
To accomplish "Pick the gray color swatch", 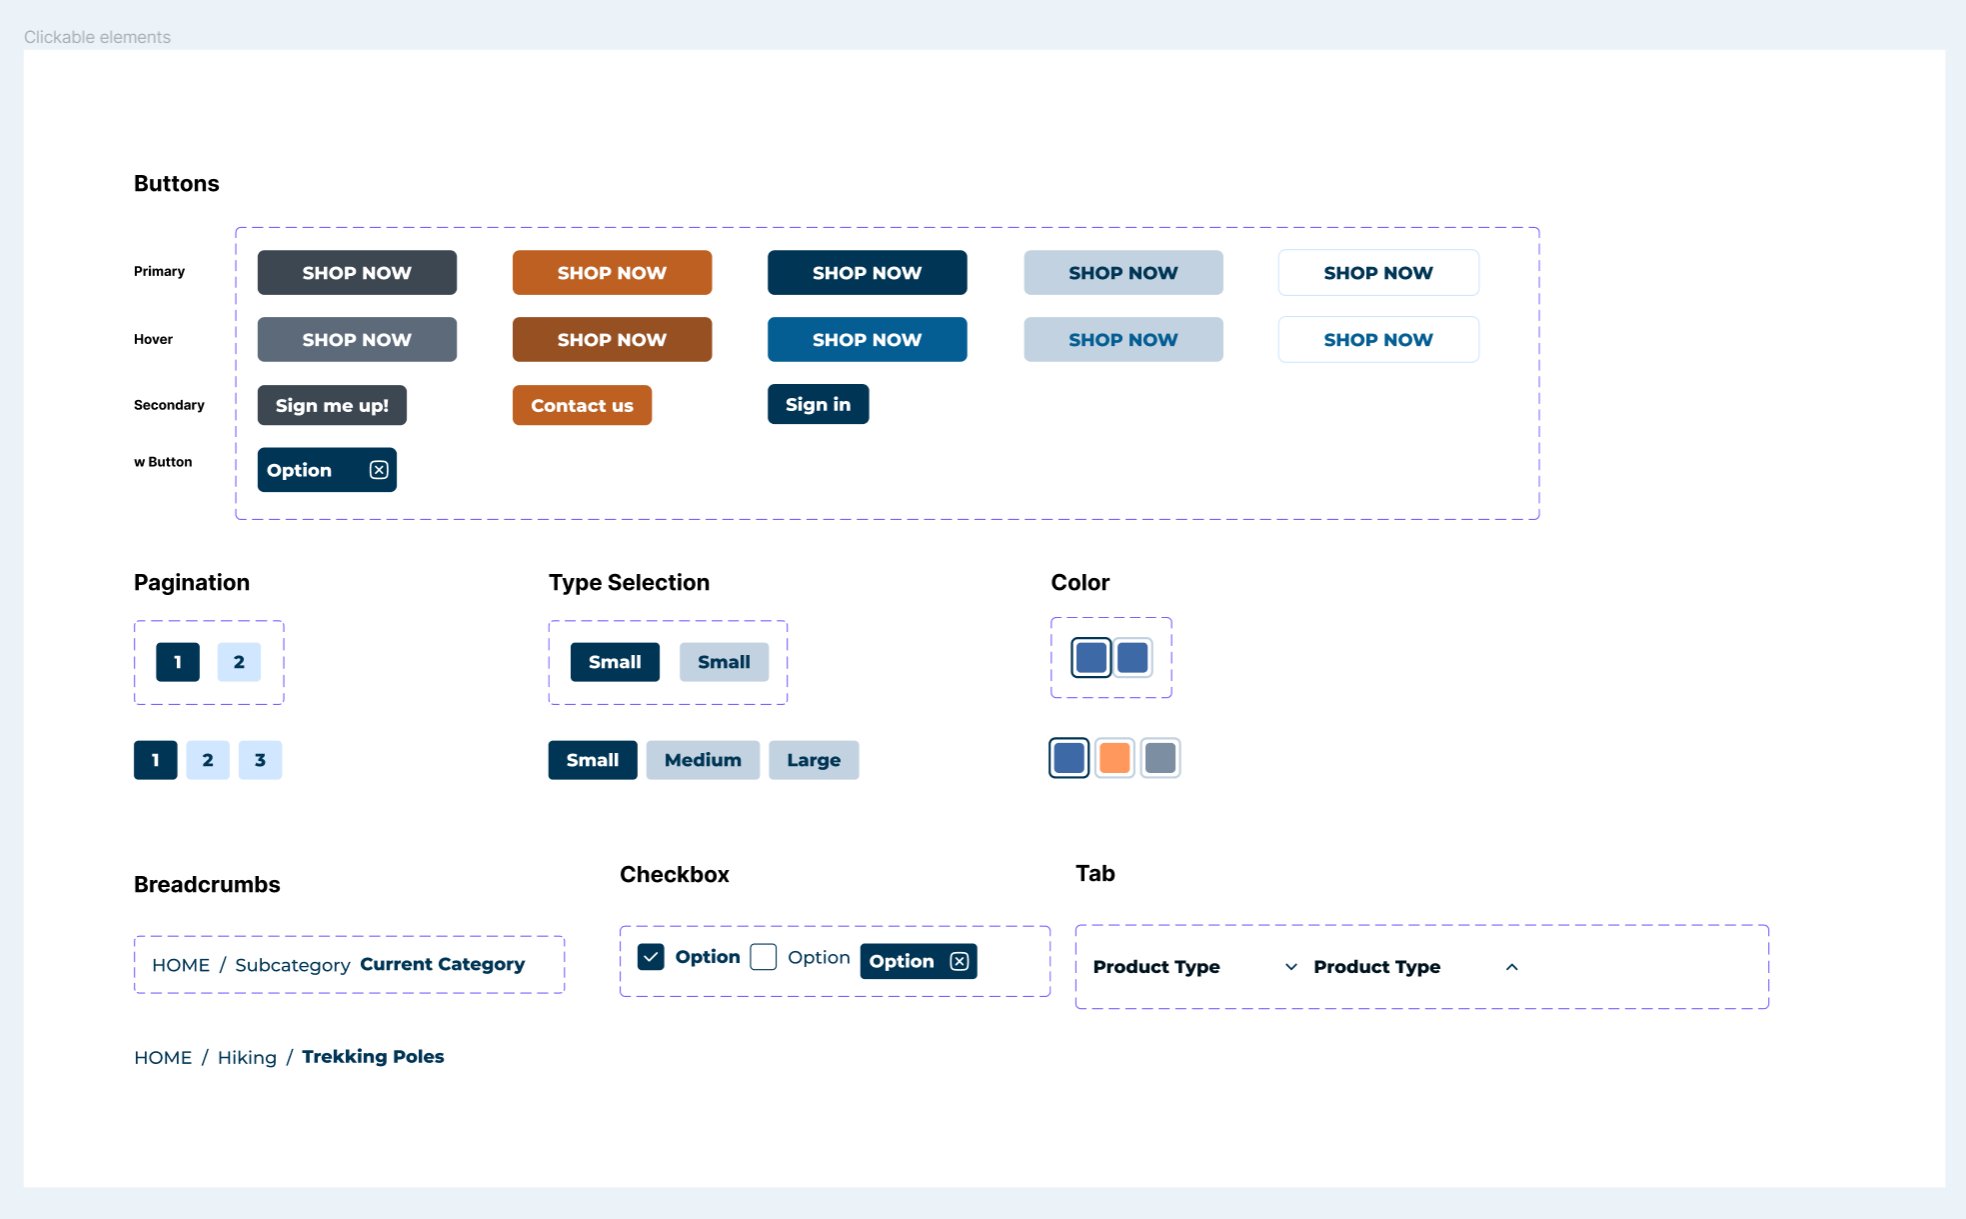I will (x=1161, y=758).
